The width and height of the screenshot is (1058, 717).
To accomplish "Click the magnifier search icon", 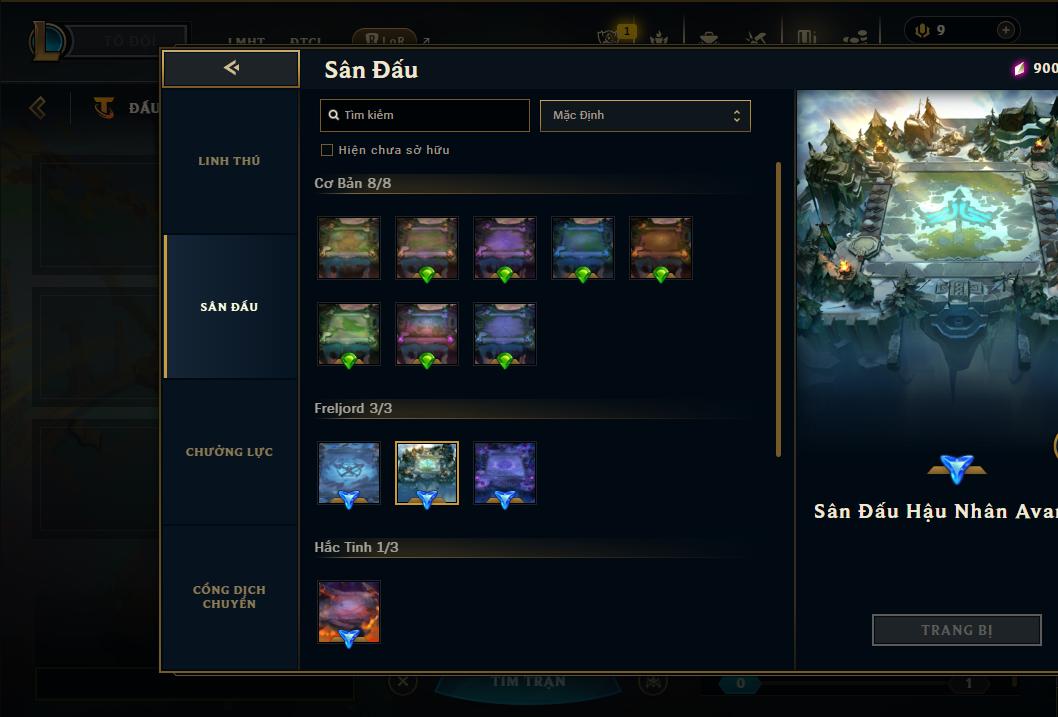I will (333, 115).
